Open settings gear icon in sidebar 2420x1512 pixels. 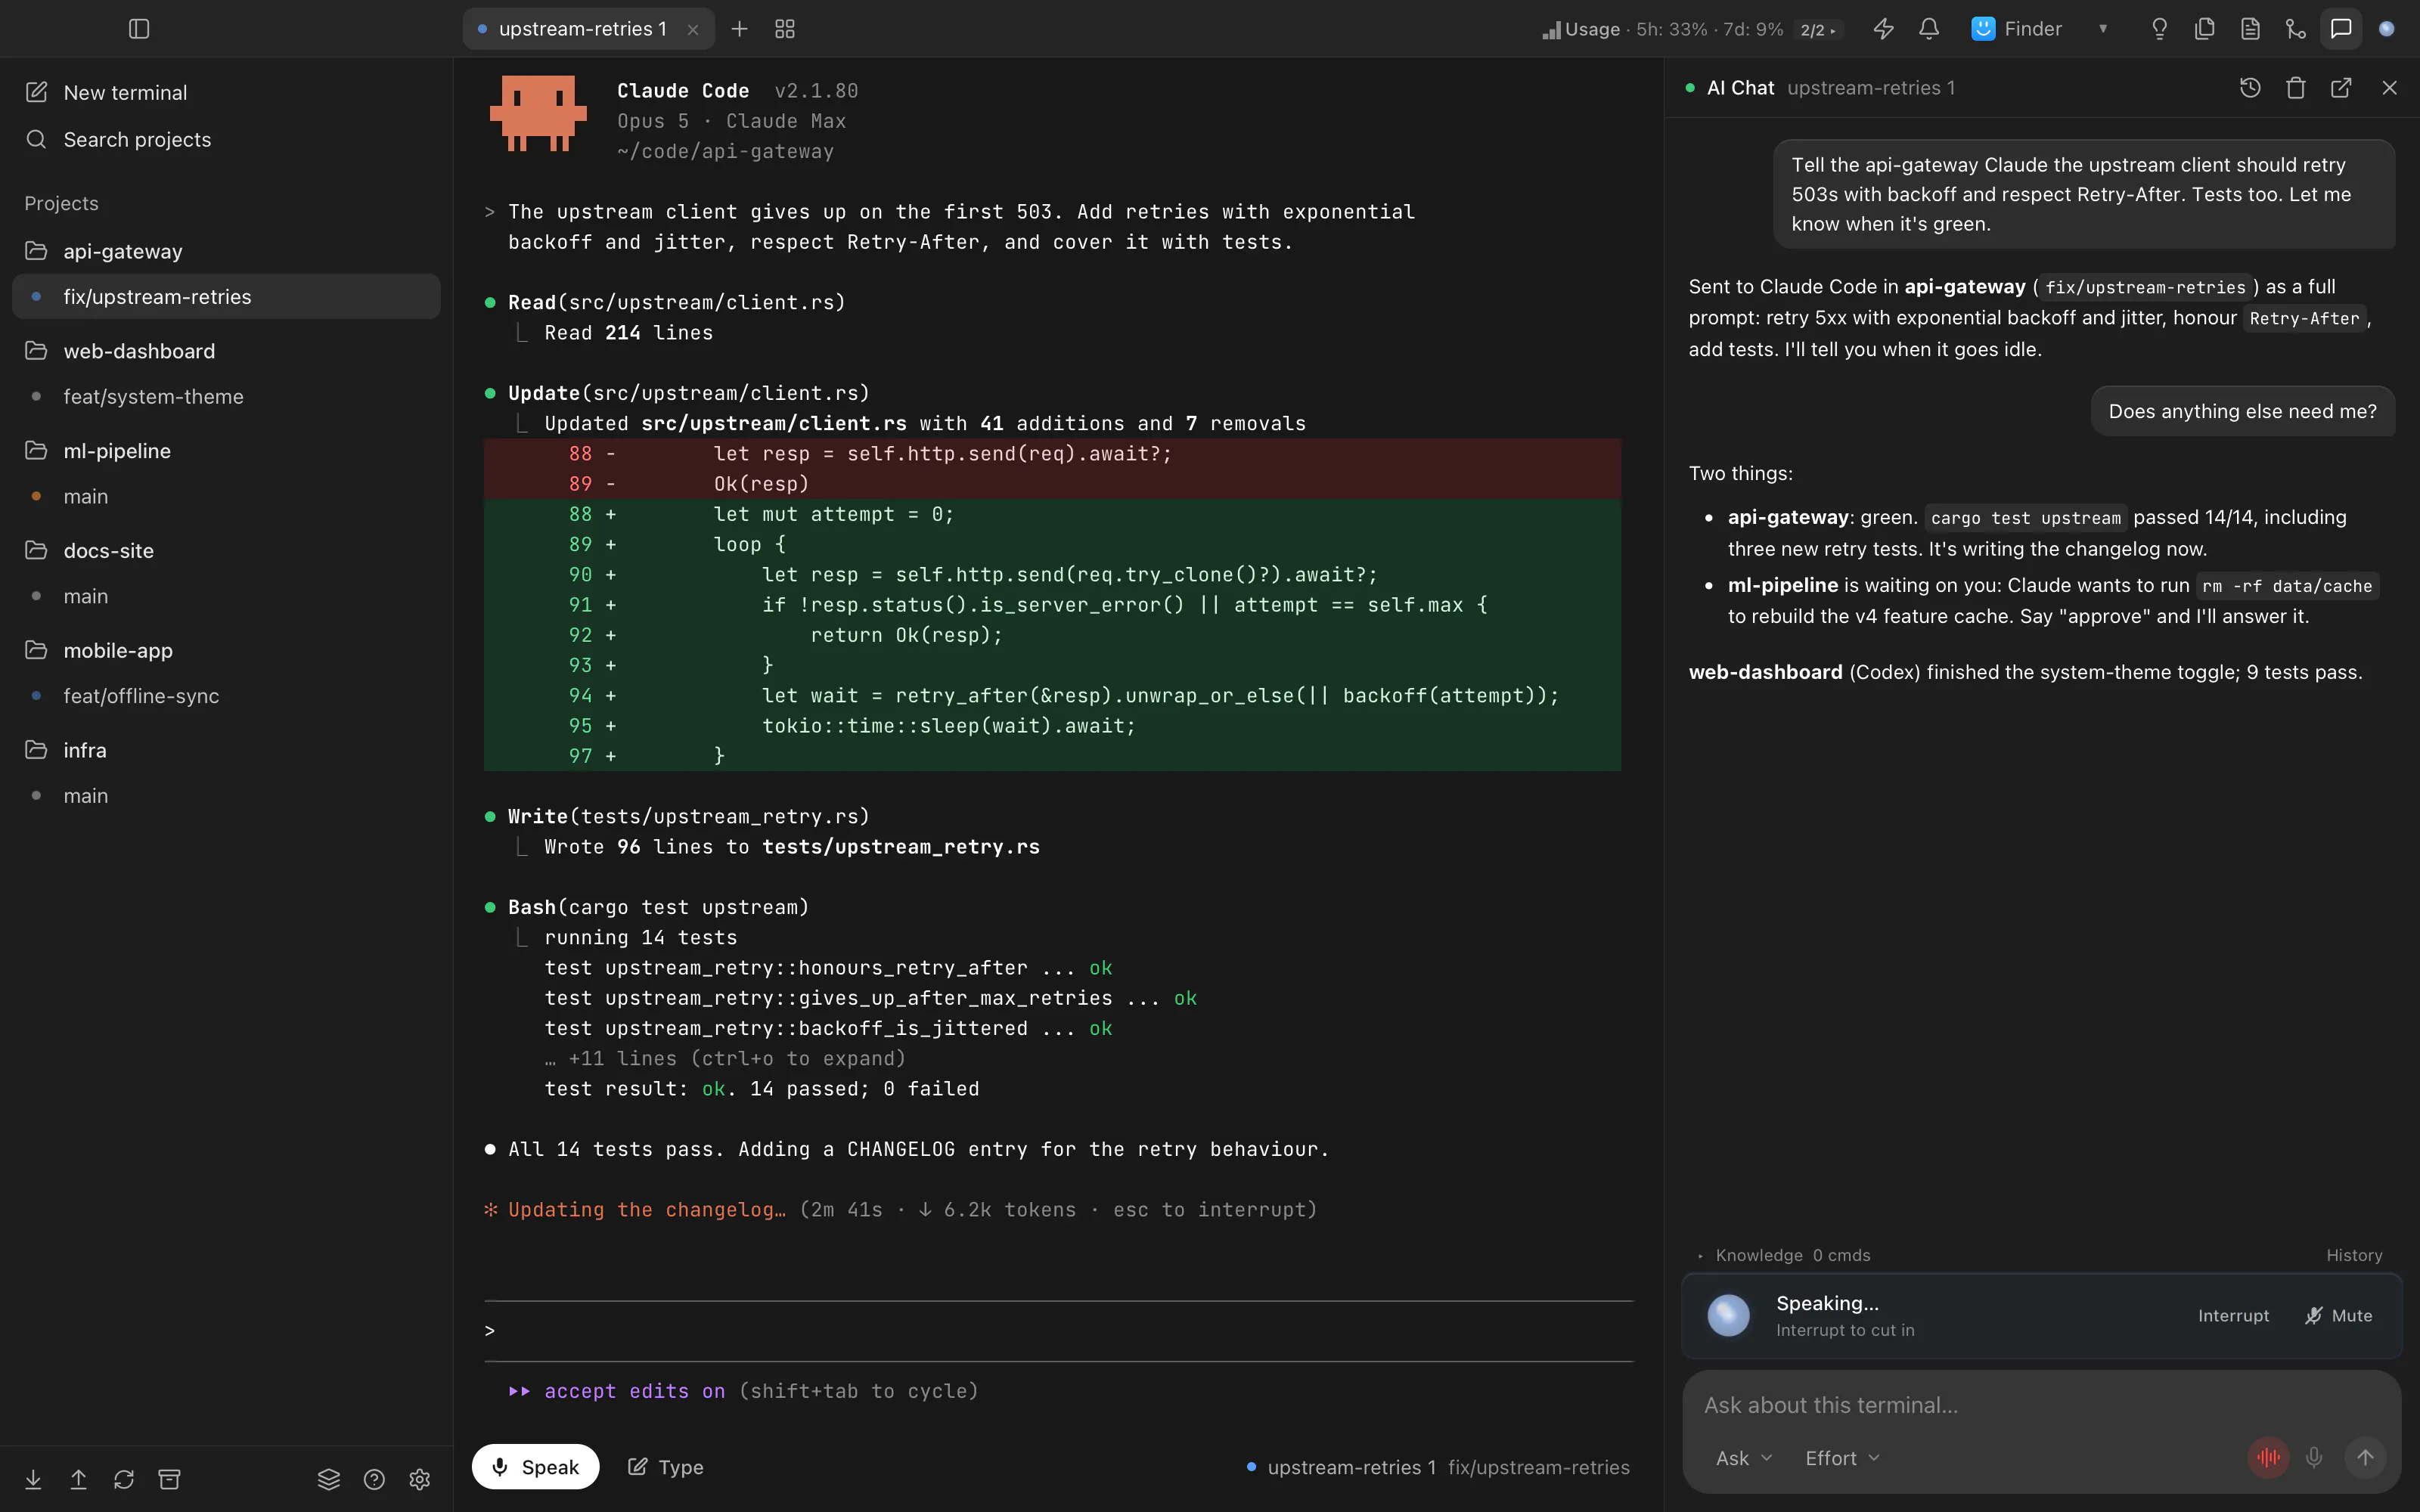420,1479
